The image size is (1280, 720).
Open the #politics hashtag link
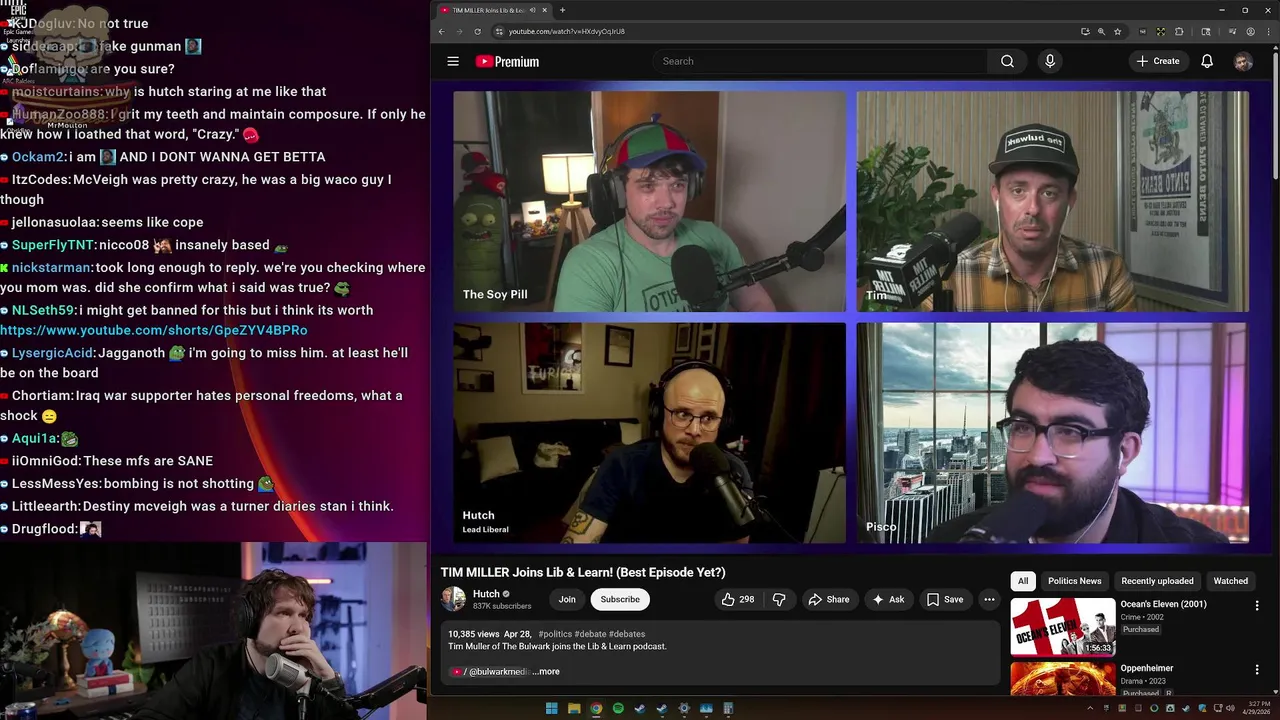554,634
